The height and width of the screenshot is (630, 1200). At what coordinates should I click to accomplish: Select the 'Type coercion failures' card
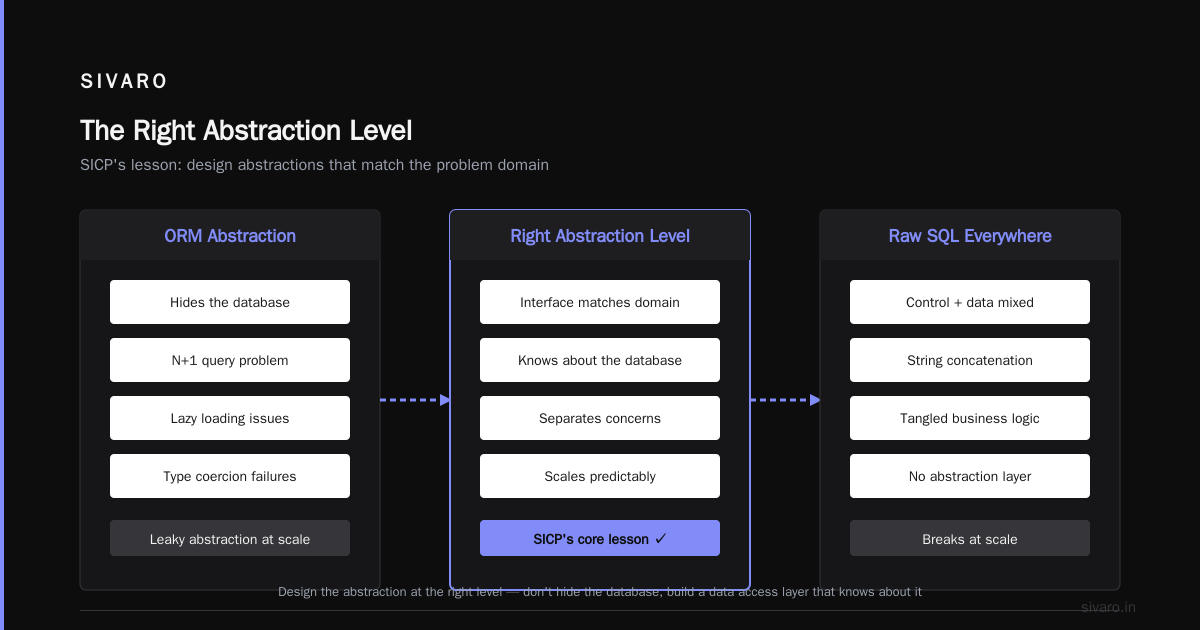pos(230,476)
